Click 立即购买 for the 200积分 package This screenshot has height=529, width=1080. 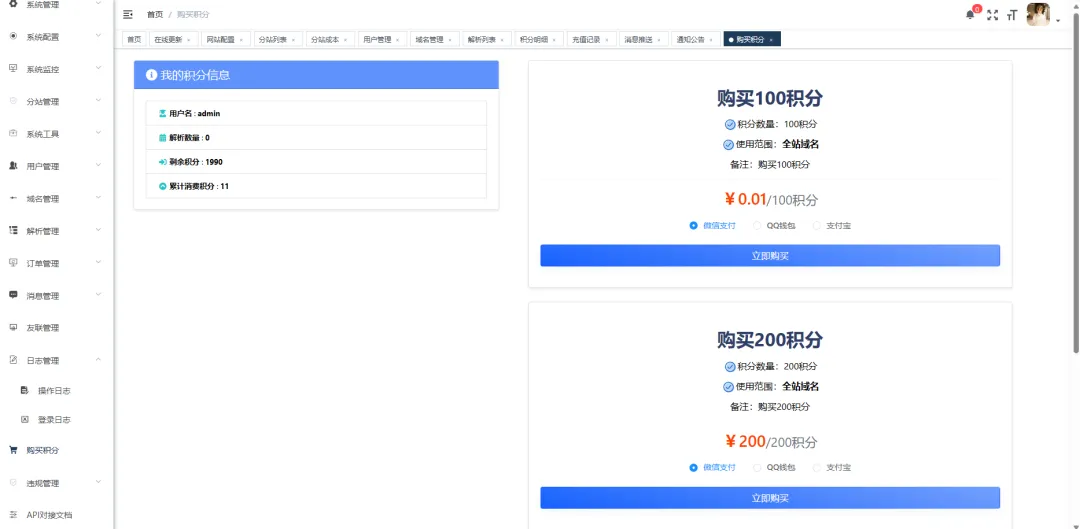(770, 498)
